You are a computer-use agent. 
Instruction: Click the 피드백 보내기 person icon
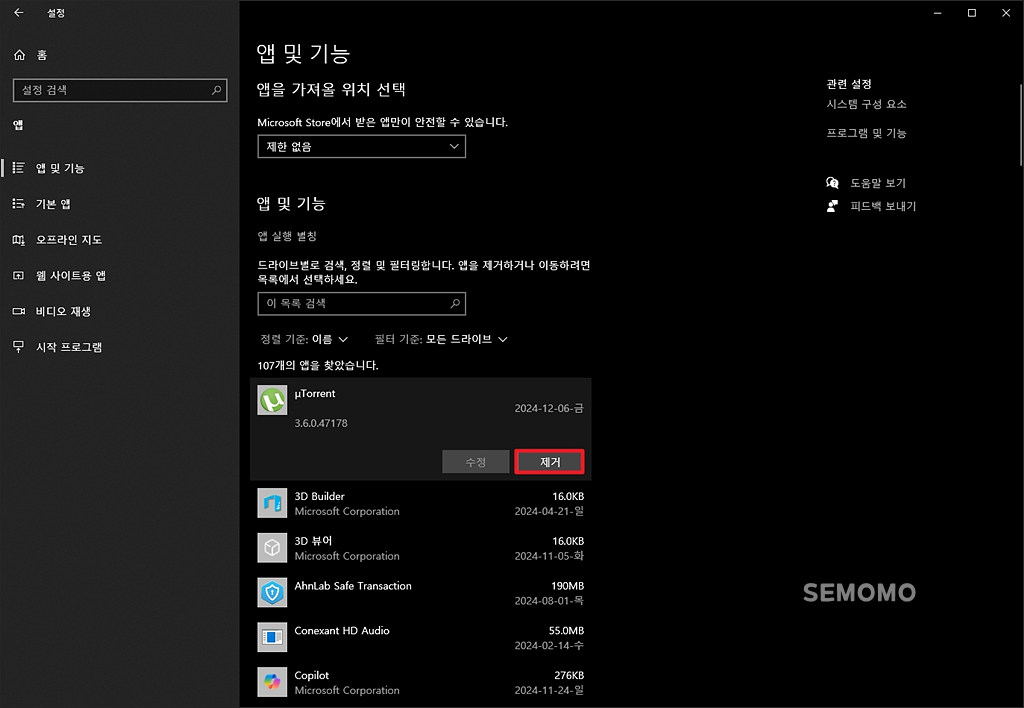833,206
